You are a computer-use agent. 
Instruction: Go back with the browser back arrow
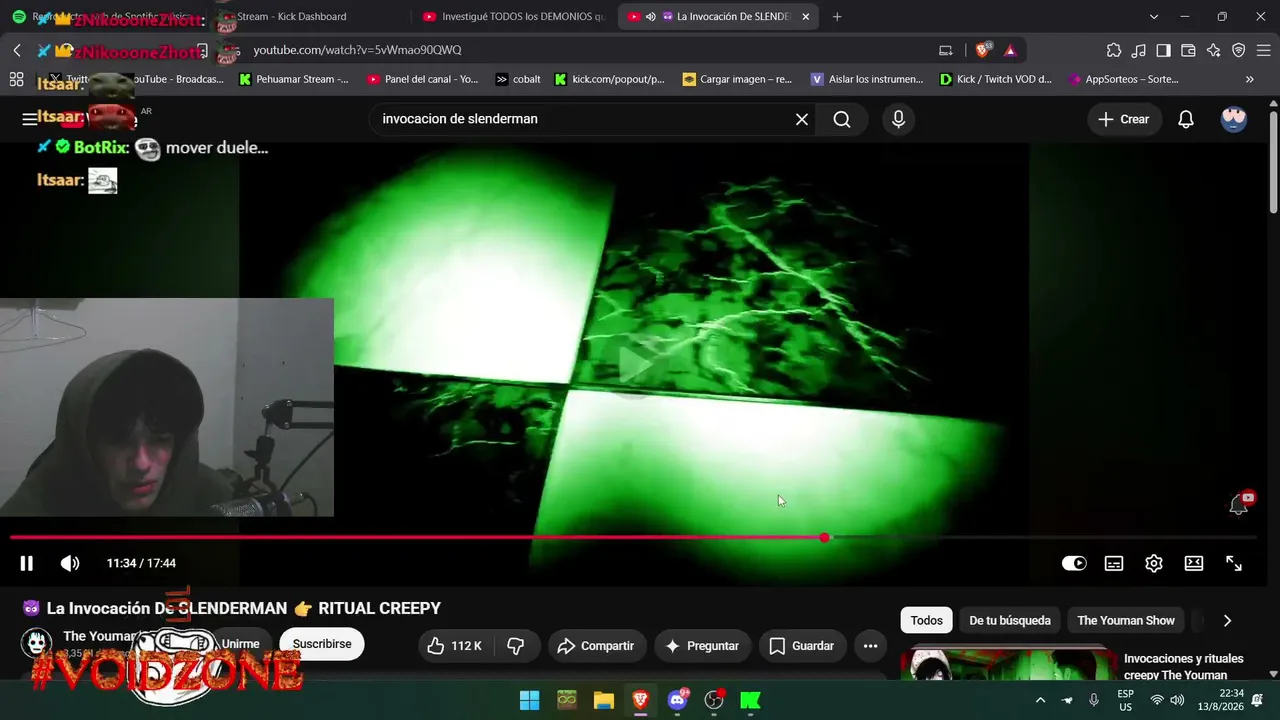17,50
